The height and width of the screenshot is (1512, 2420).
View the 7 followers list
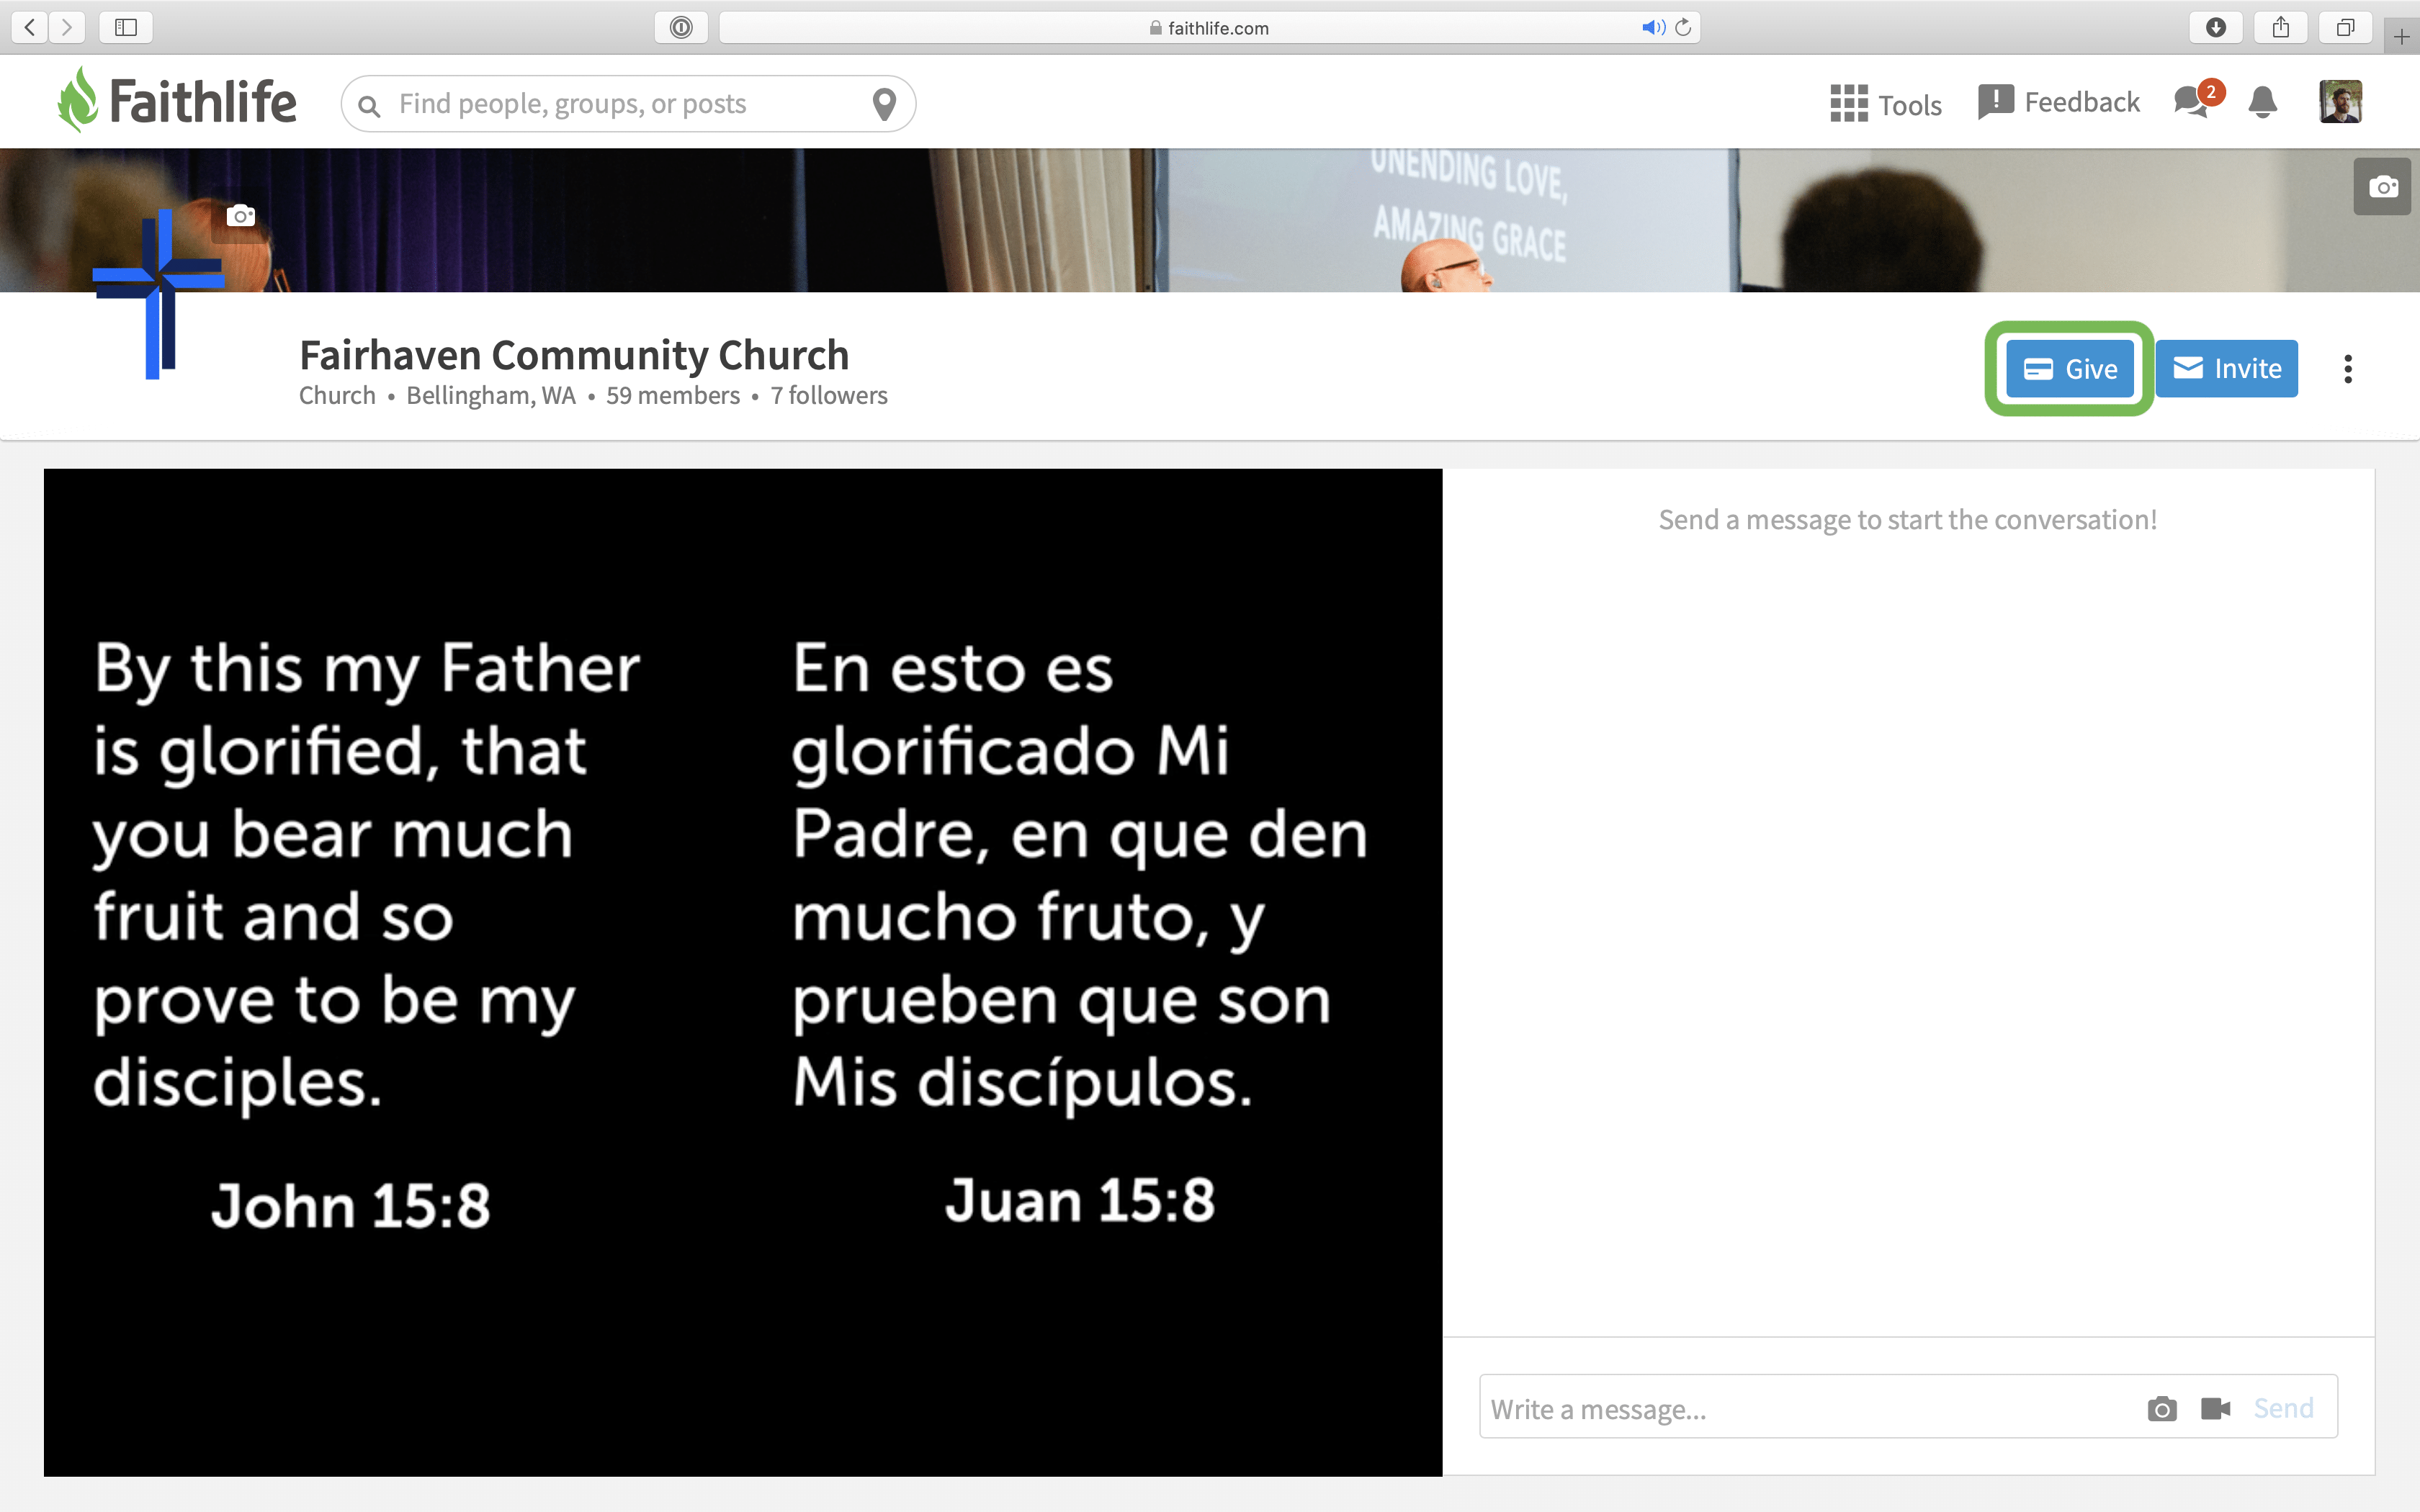(829, 396)
